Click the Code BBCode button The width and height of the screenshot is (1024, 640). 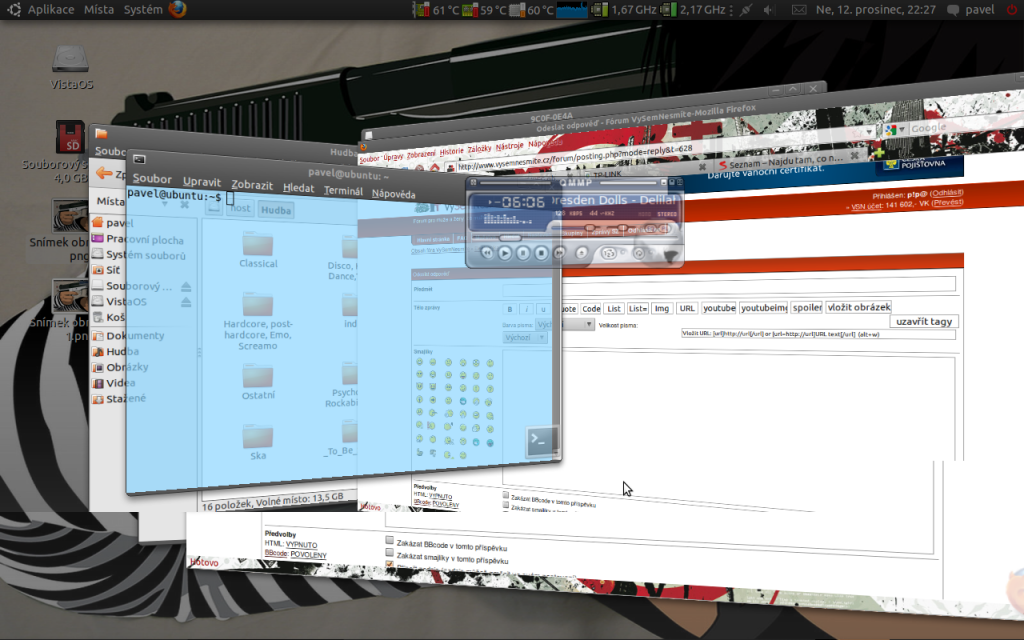pyautogui.click(x=591, y=309)
